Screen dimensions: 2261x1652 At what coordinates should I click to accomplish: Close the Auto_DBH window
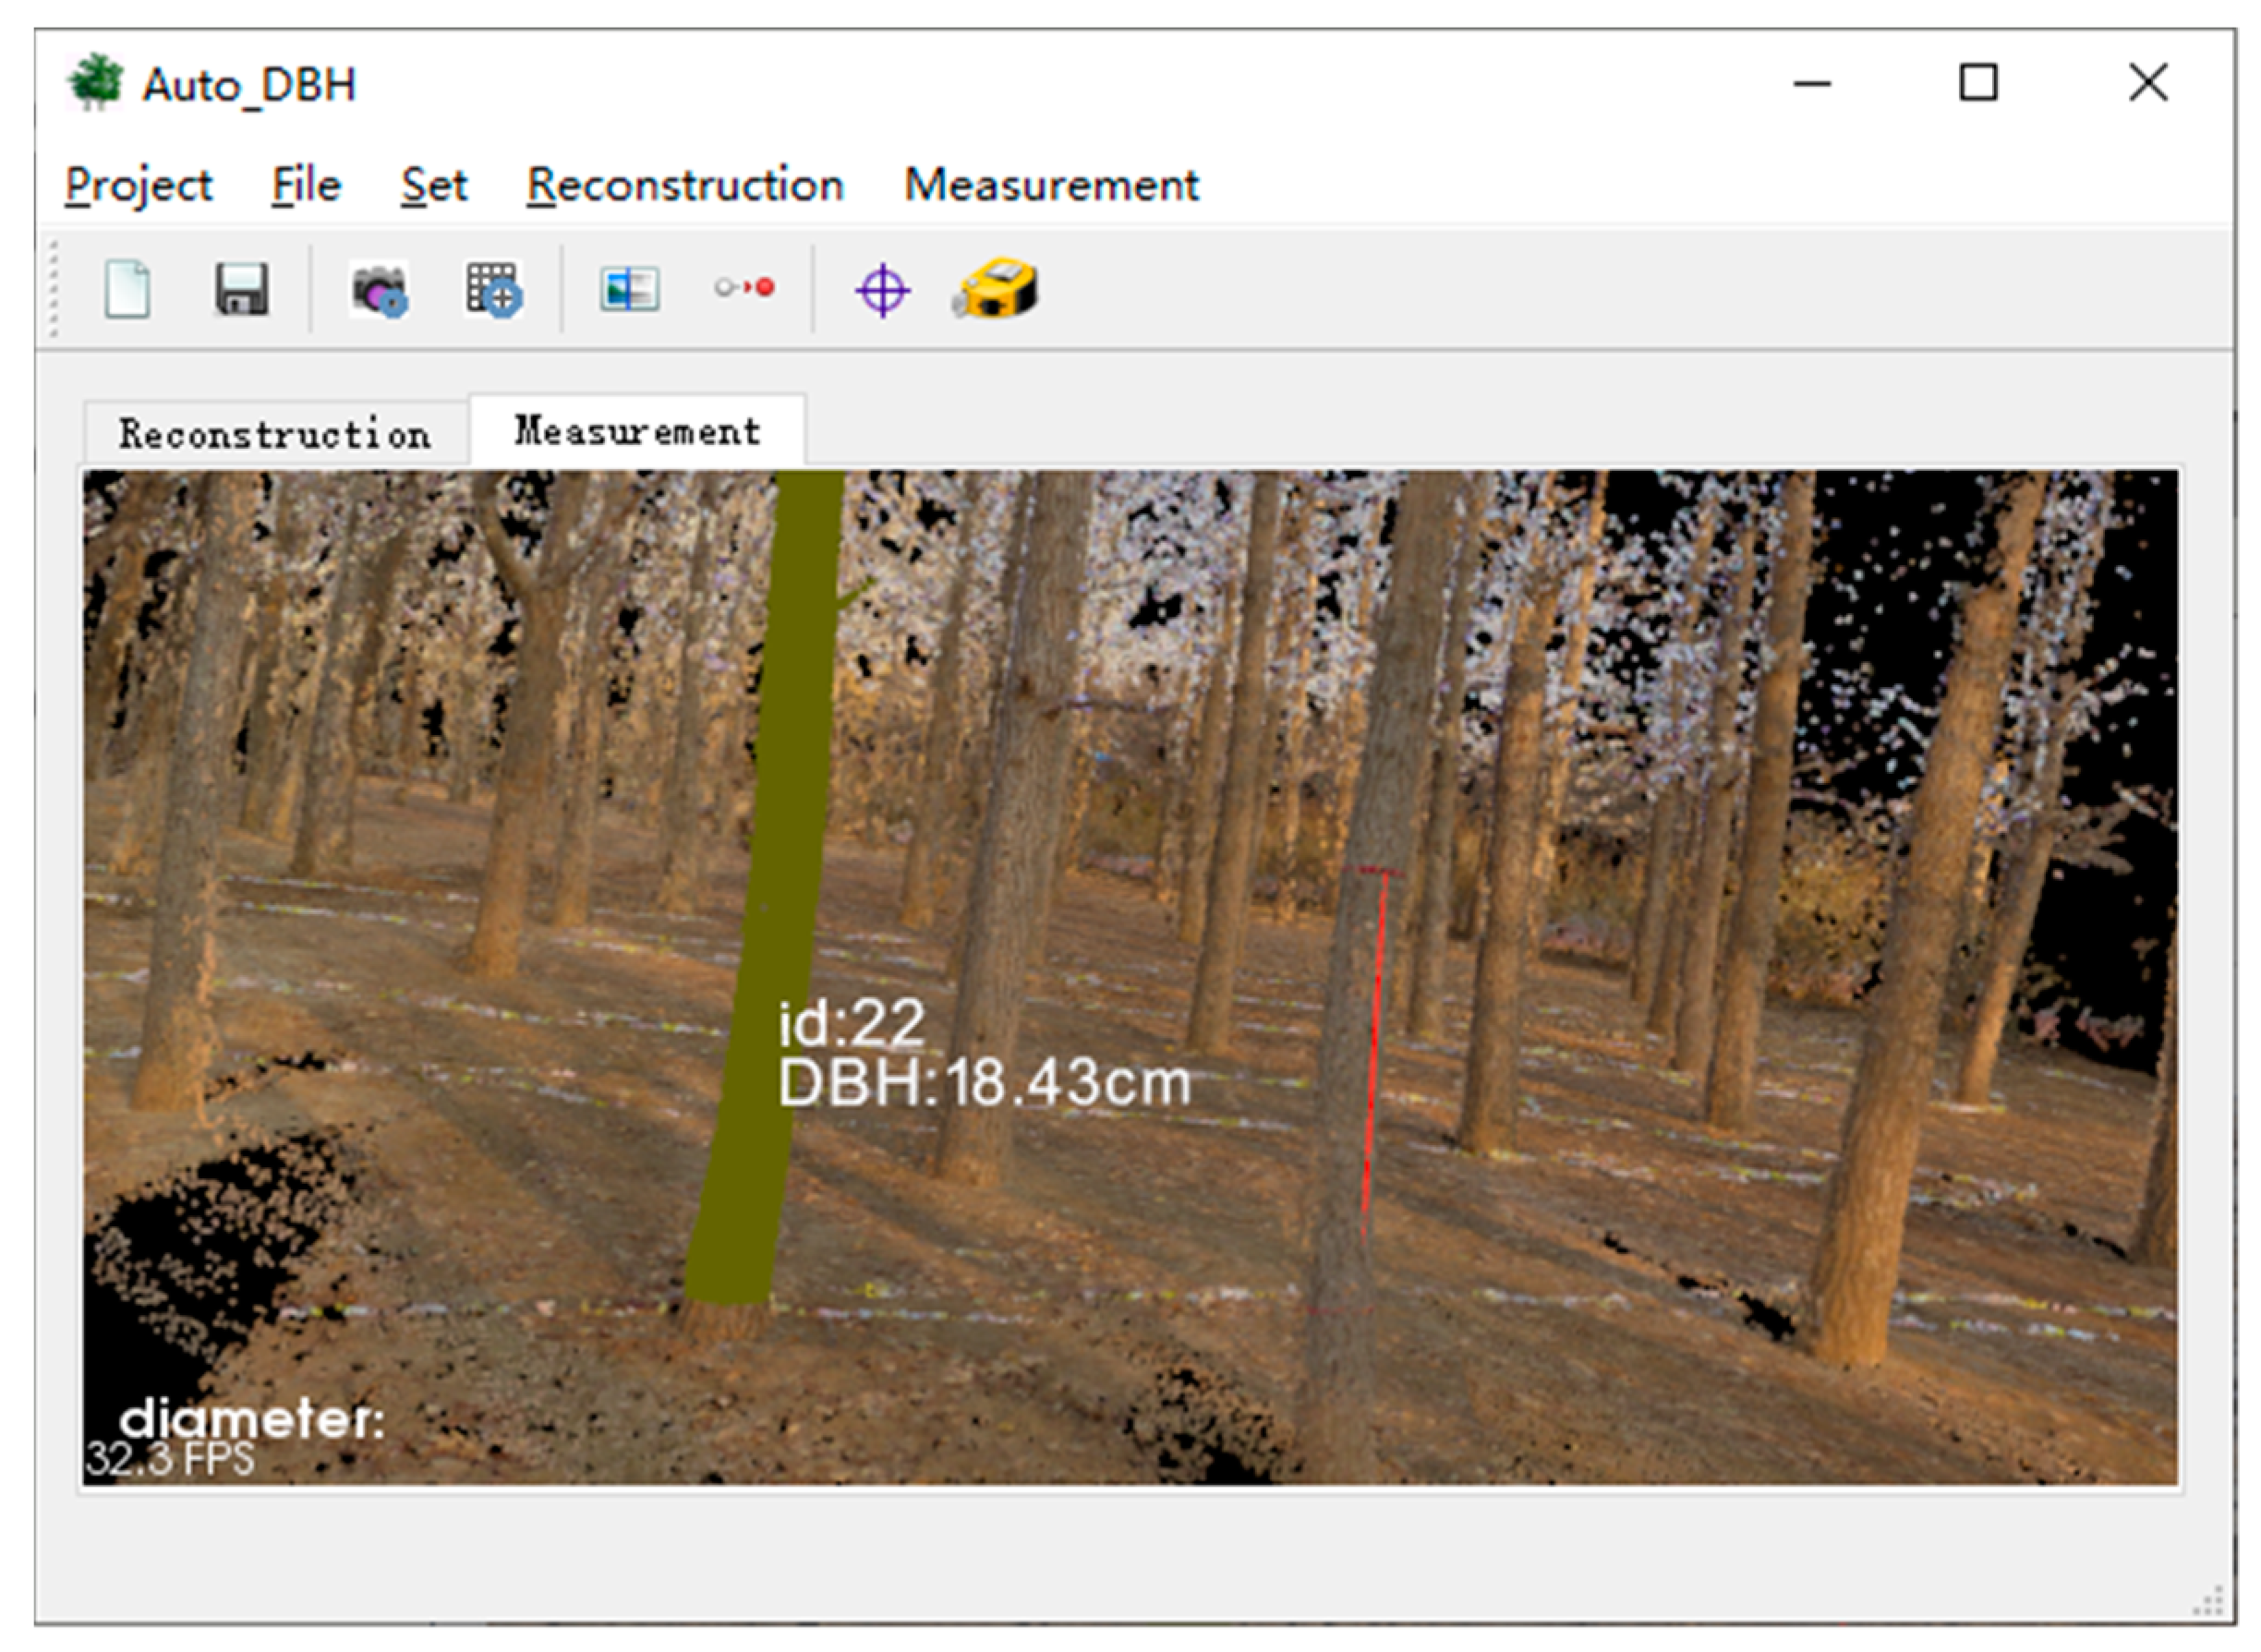coord(2148,83)
